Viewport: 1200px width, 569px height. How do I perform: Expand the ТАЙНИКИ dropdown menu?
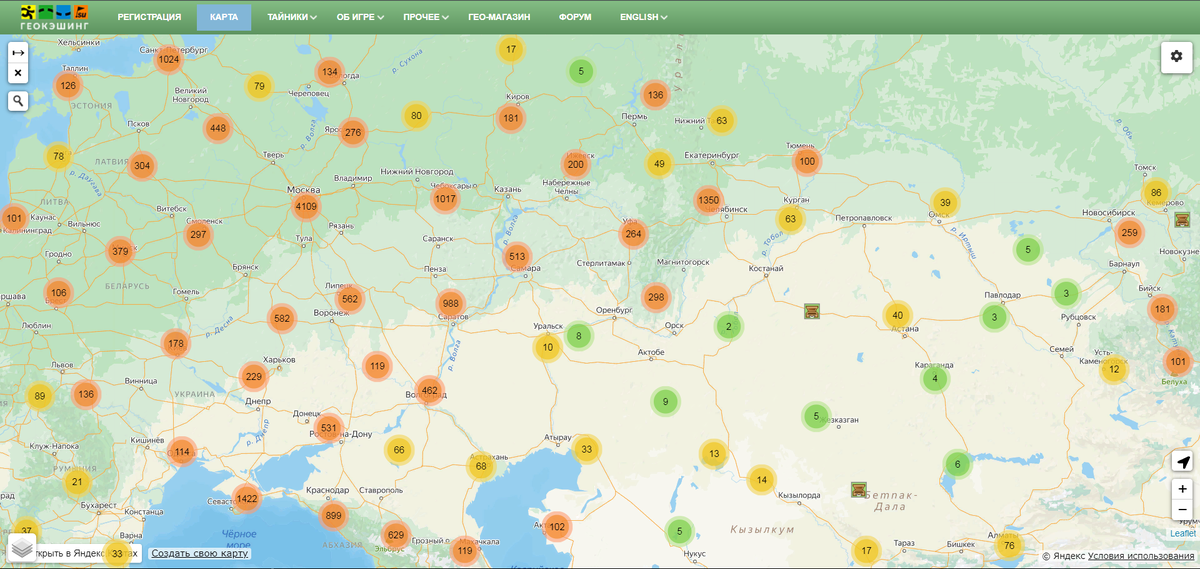pos(292,17)
